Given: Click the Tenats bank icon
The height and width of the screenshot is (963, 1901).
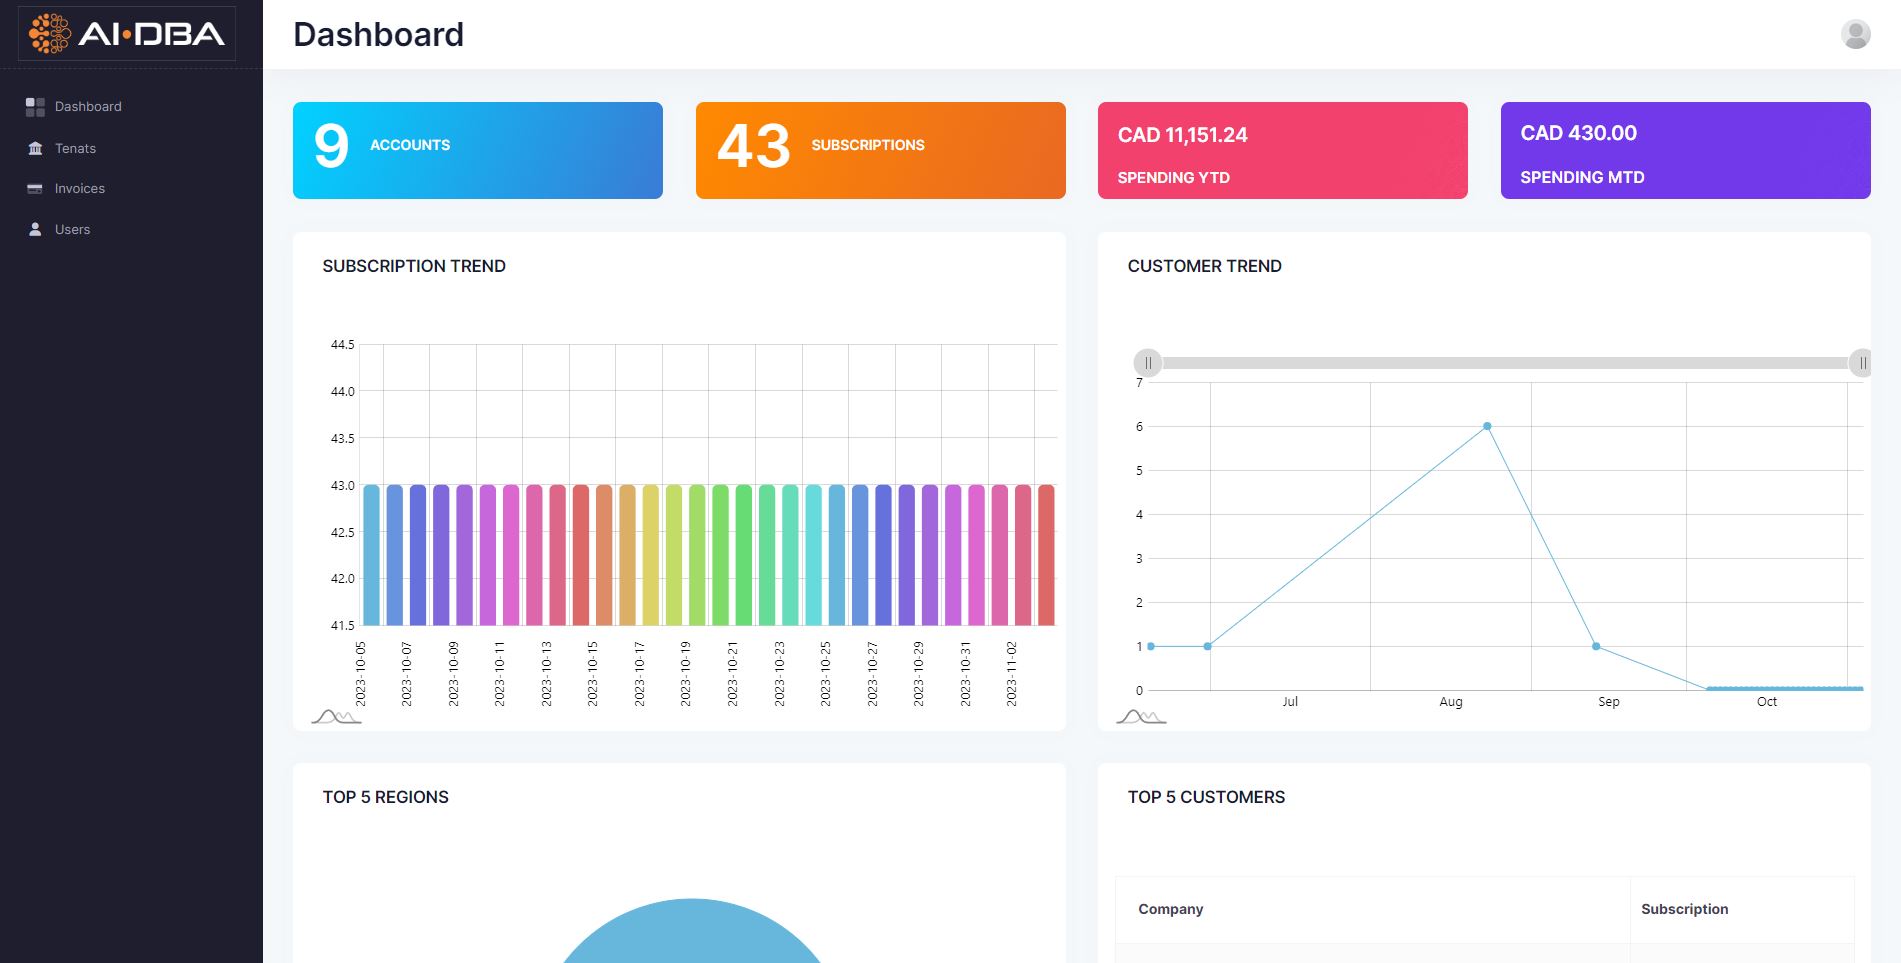Looking at the screenshot, I should click(35, 148).
